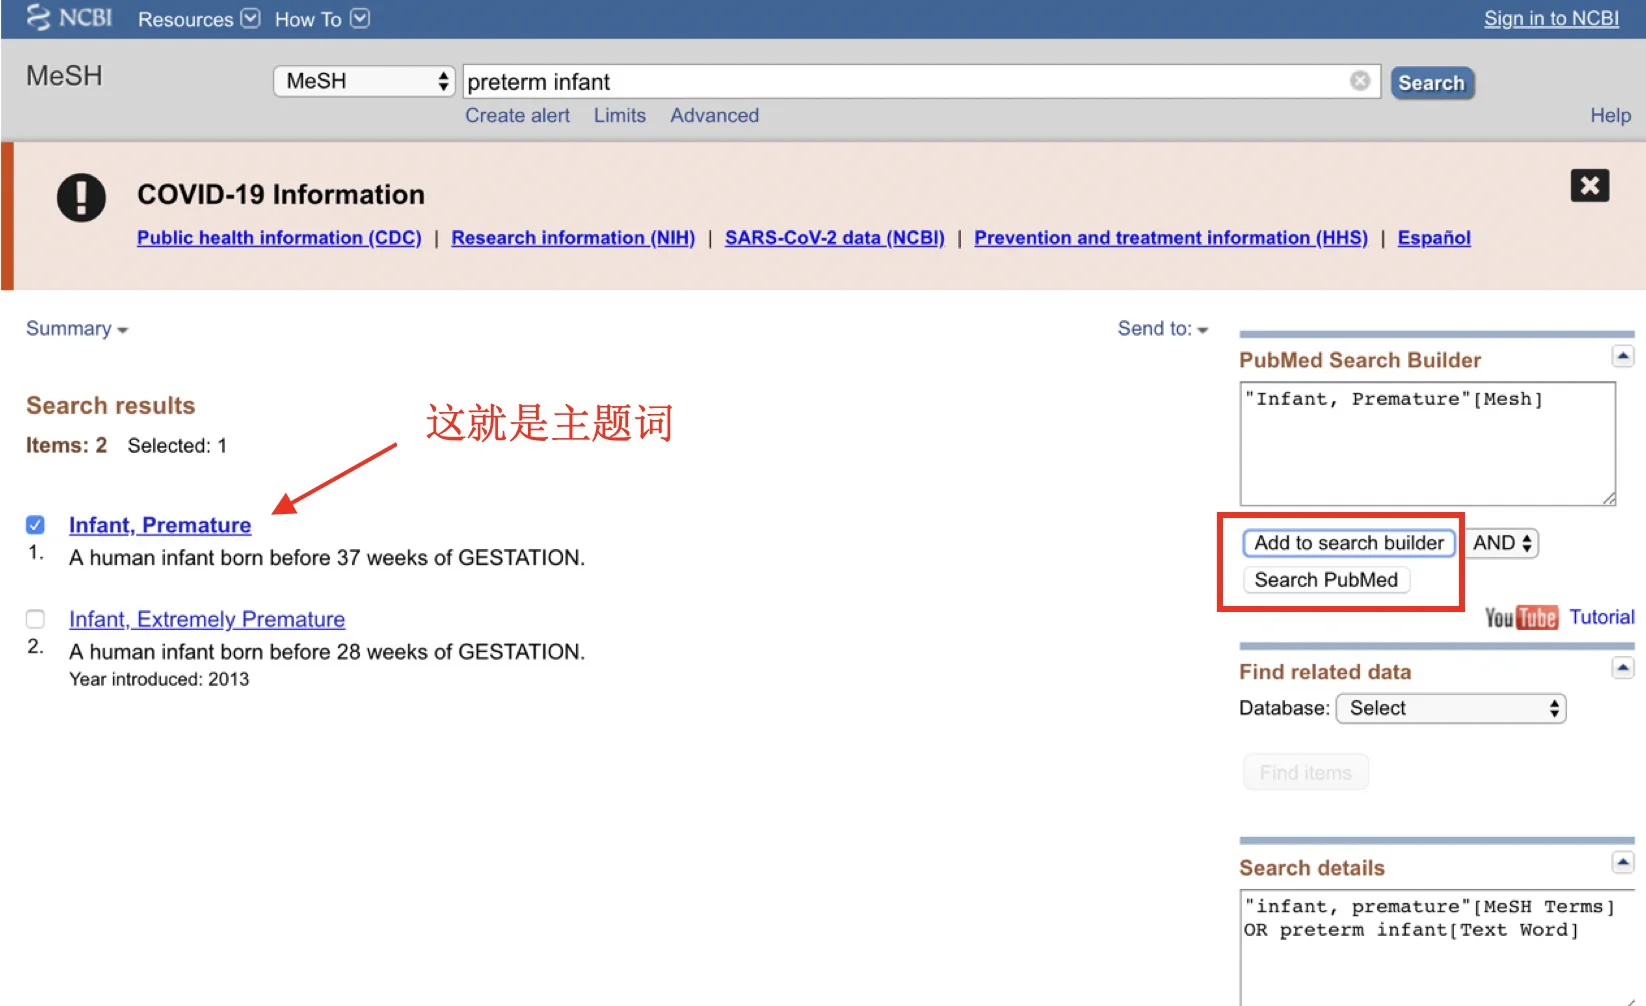Open the YouTube Tutorial icon

1521,618
